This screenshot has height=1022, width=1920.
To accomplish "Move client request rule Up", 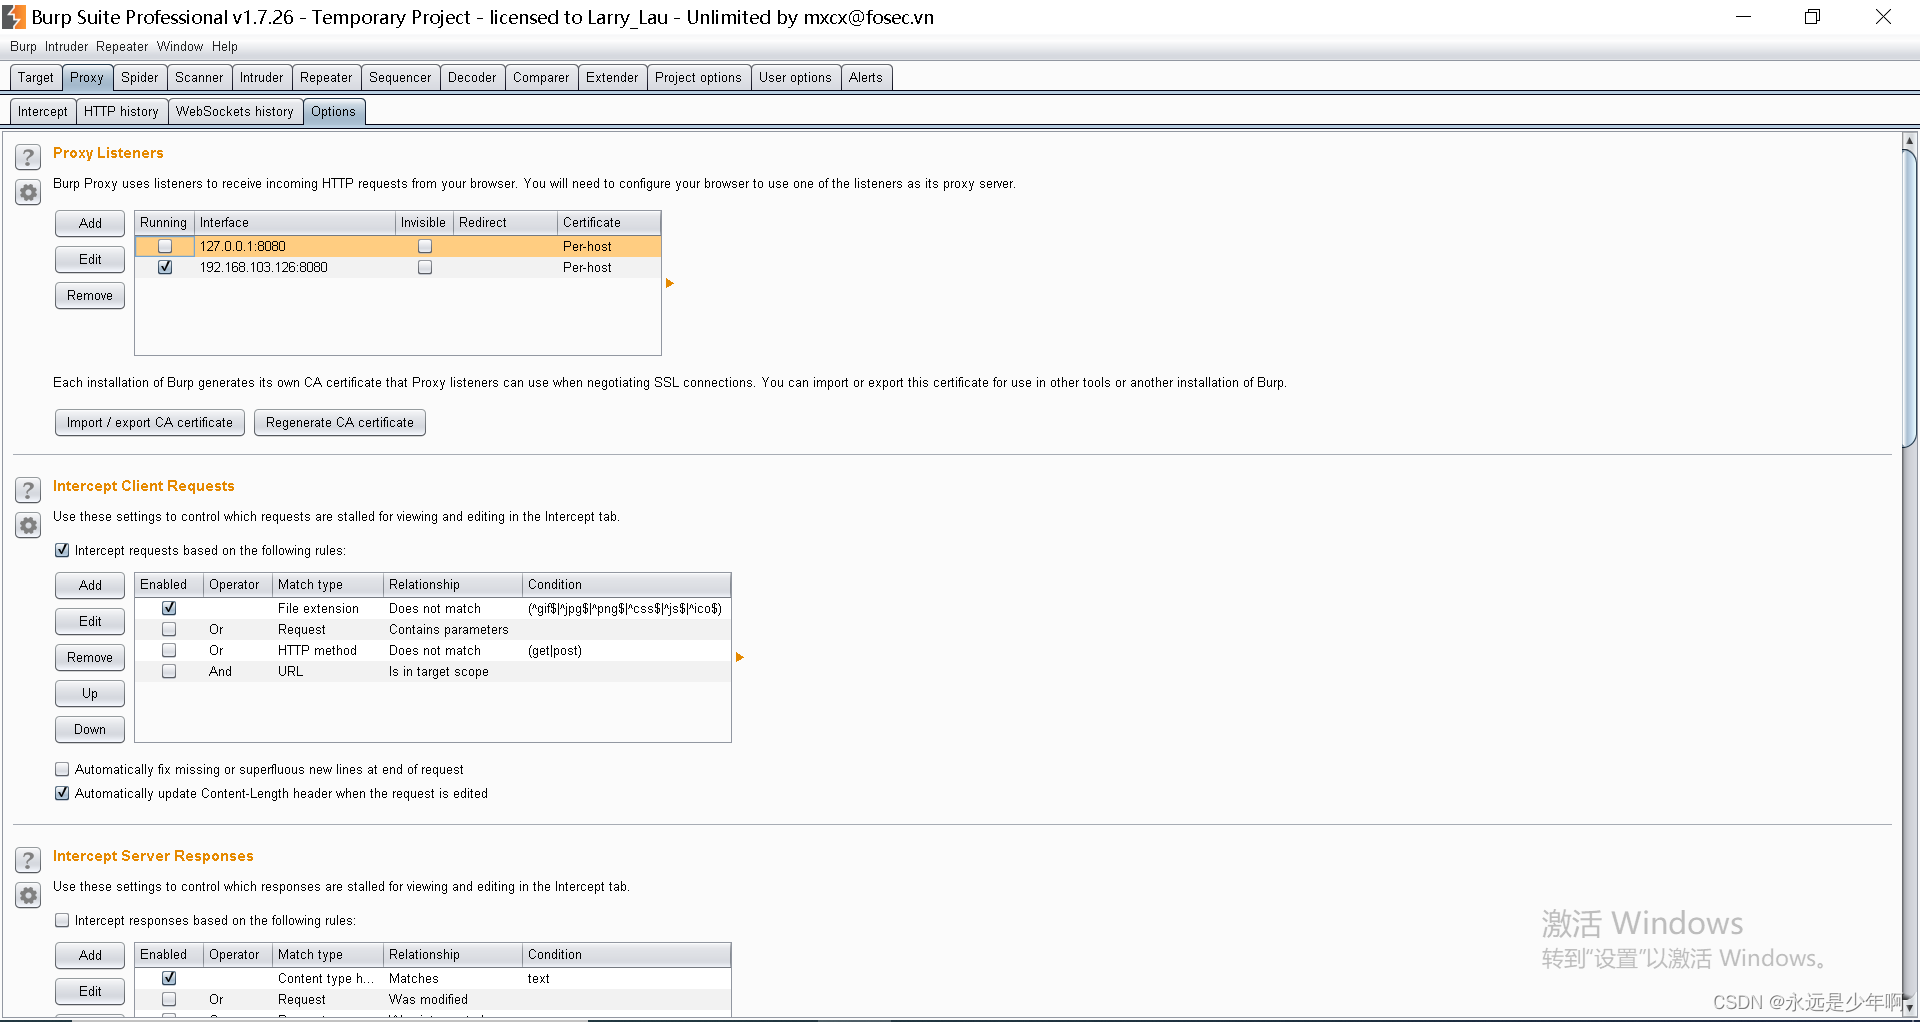I will point(90,693).
